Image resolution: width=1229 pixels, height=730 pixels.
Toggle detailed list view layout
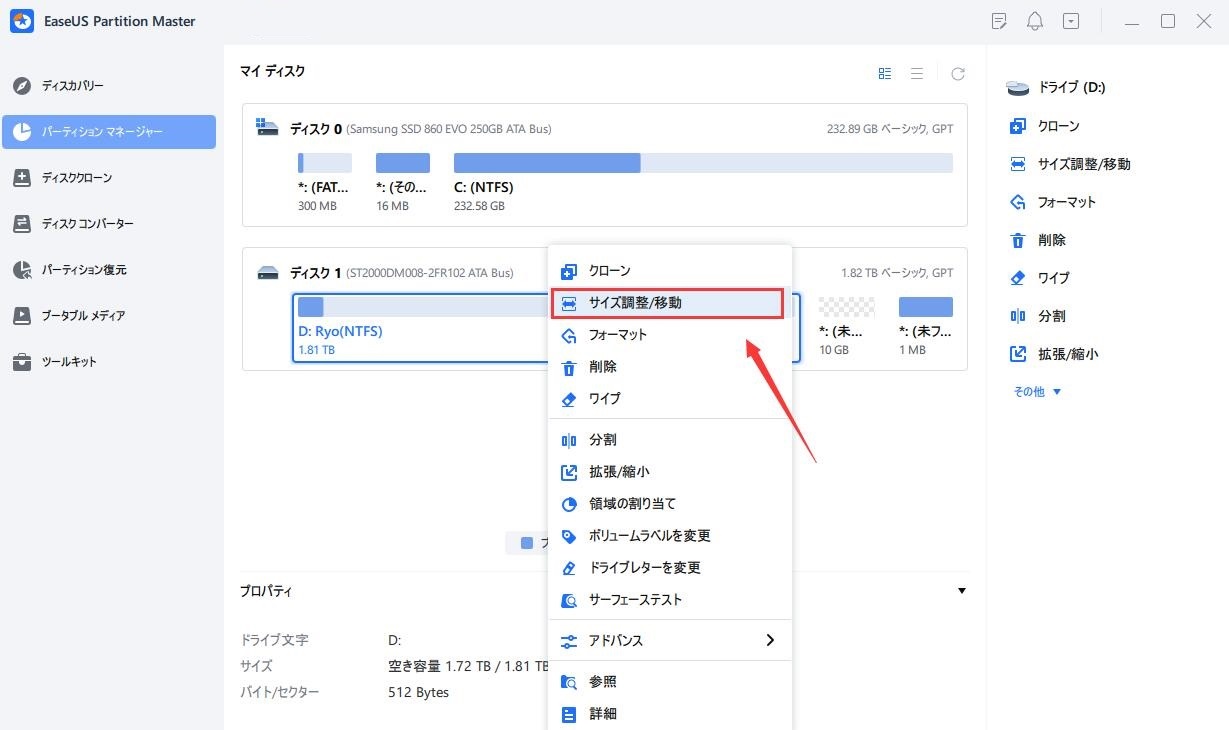[917, 72]
